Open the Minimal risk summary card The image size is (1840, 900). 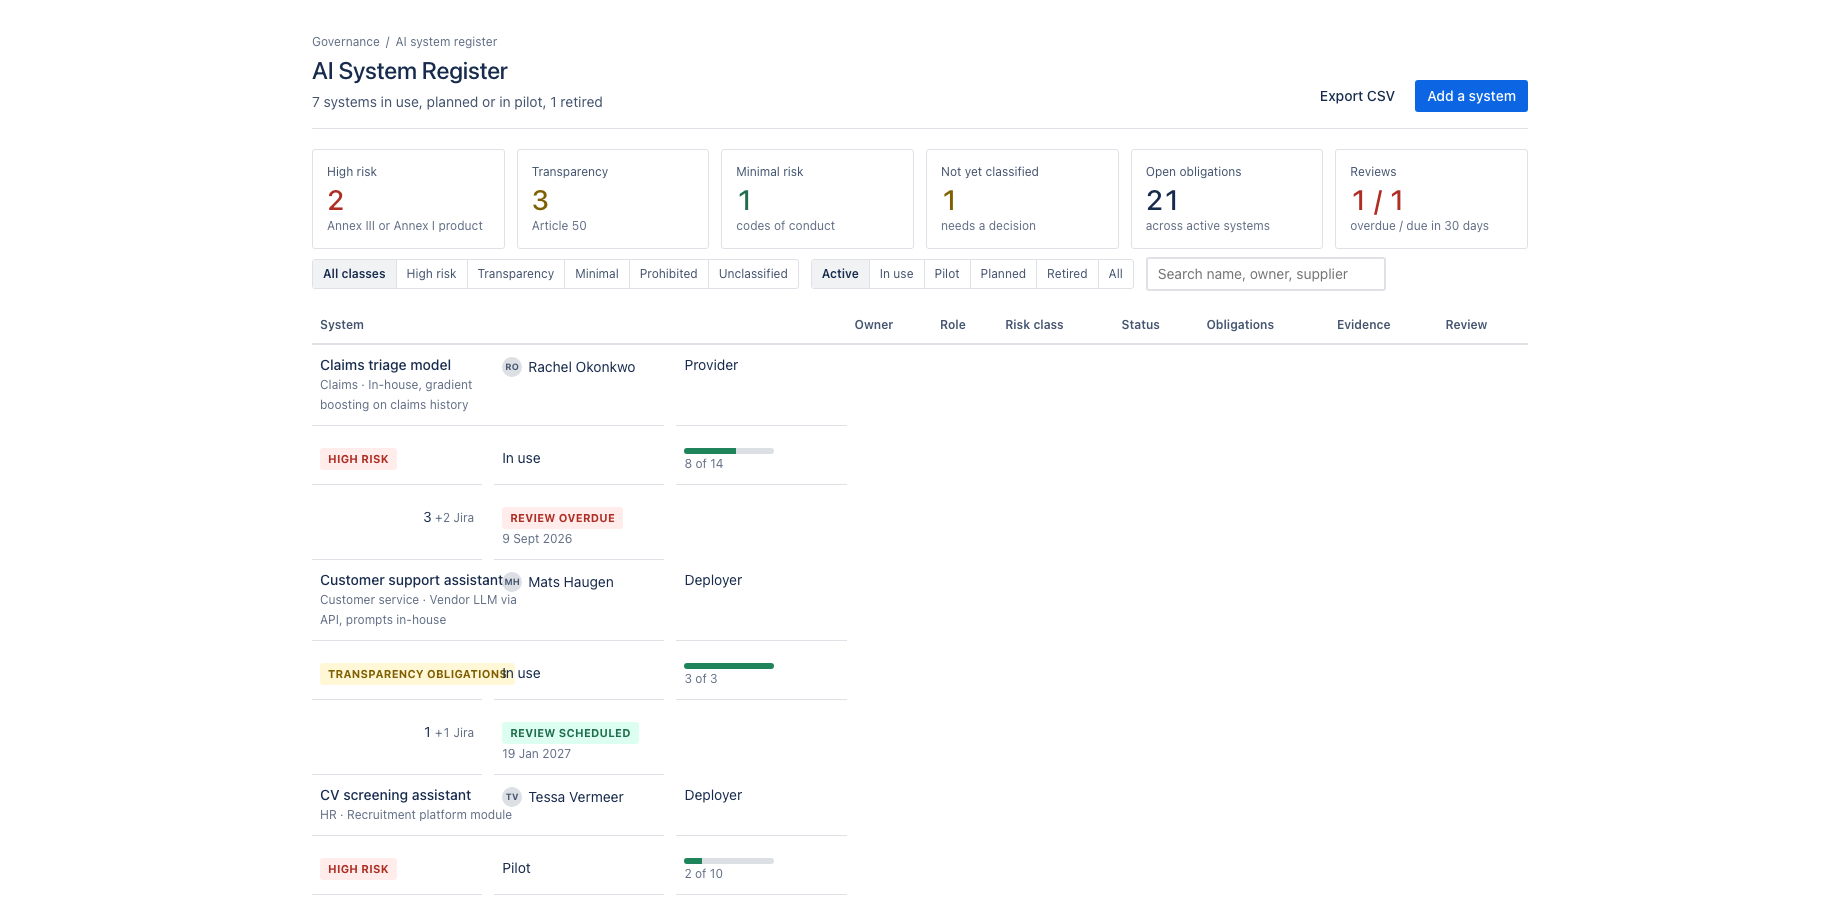pos(817,199)
